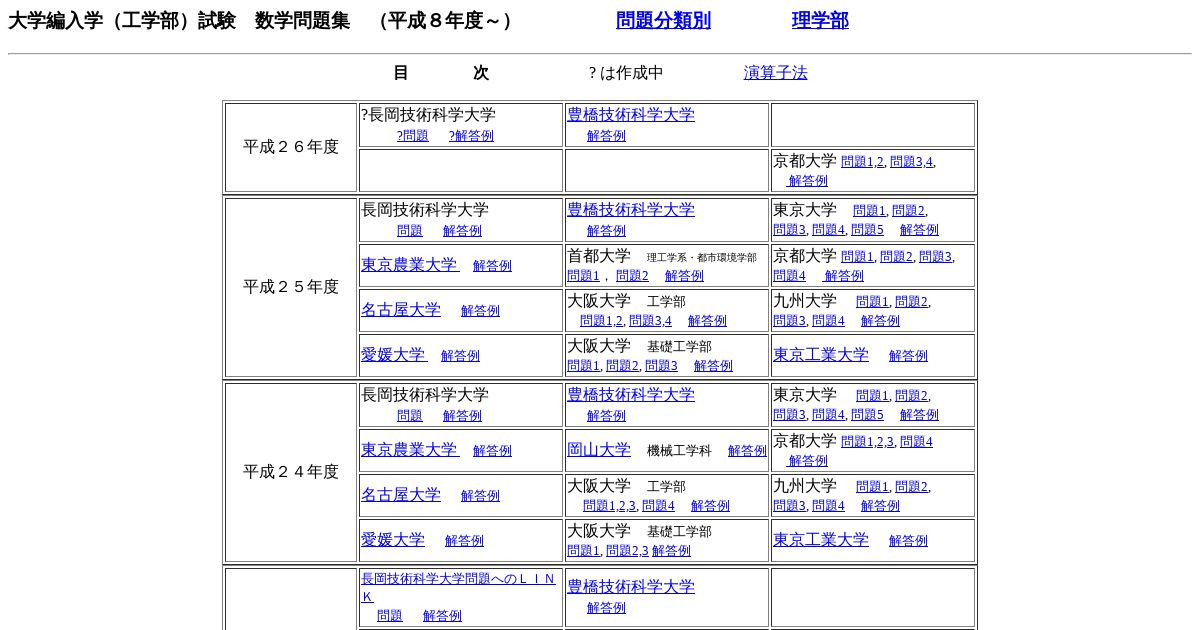Open 解答例 for 平成２５年度 大阪大学 基礎工学部
1200x630 pixels.
tap(713, 366)
